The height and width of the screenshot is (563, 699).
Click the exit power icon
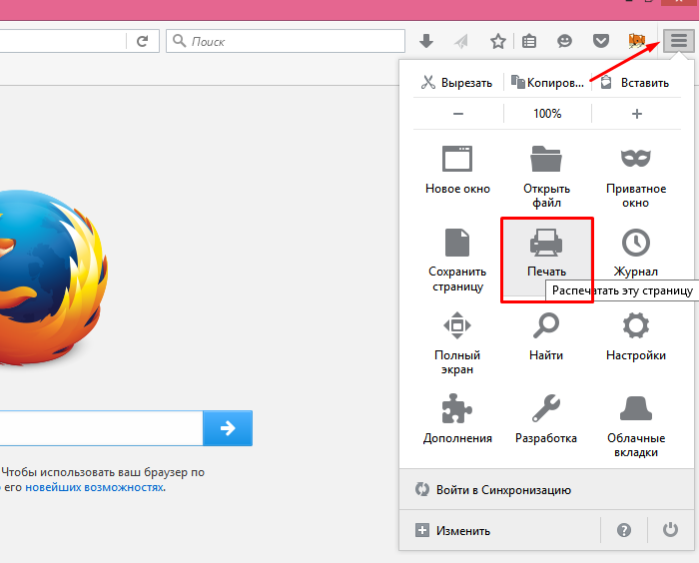(x=670, y=530)
